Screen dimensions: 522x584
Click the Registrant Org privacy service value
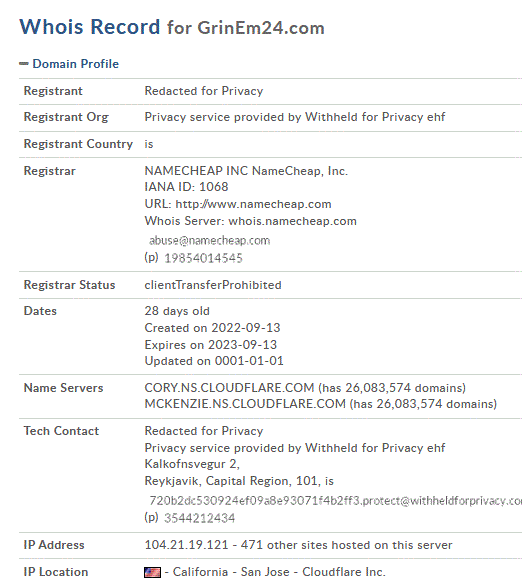click(295, 117)
